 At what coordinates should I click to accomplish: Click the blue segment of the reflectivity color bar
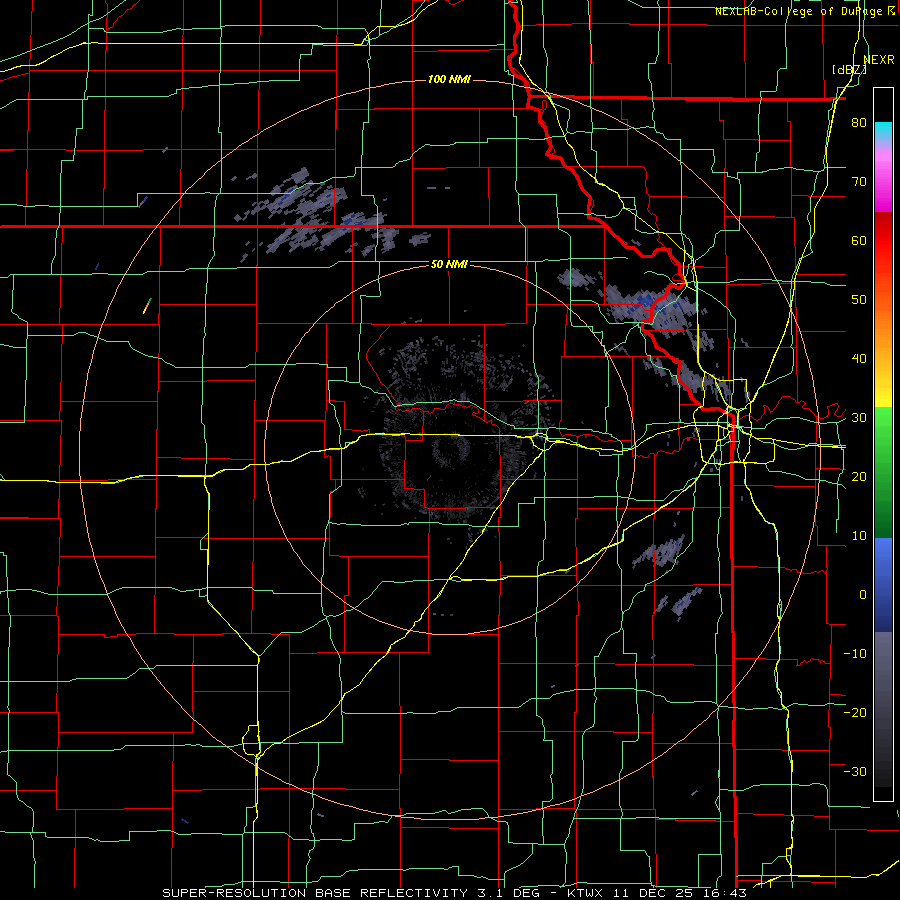[x=883, y=584]
